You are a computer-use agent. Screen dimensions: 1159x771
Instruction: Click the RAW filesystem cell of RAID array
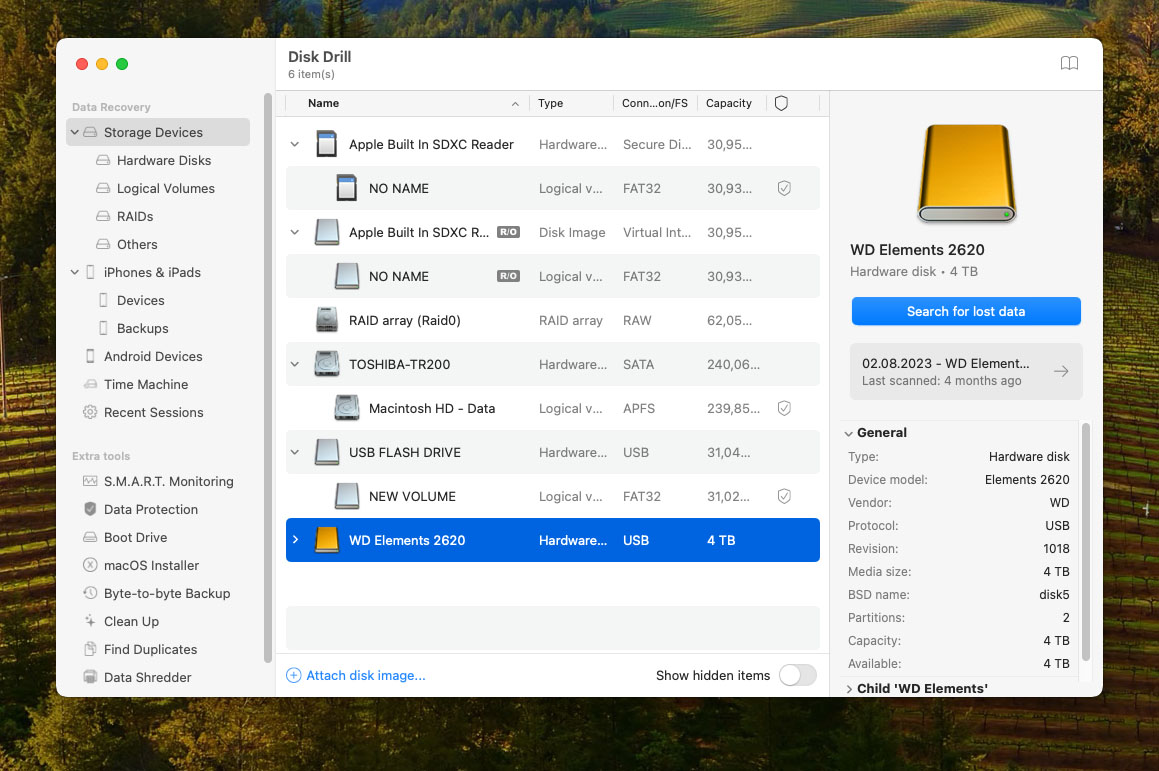click(637, 320)
